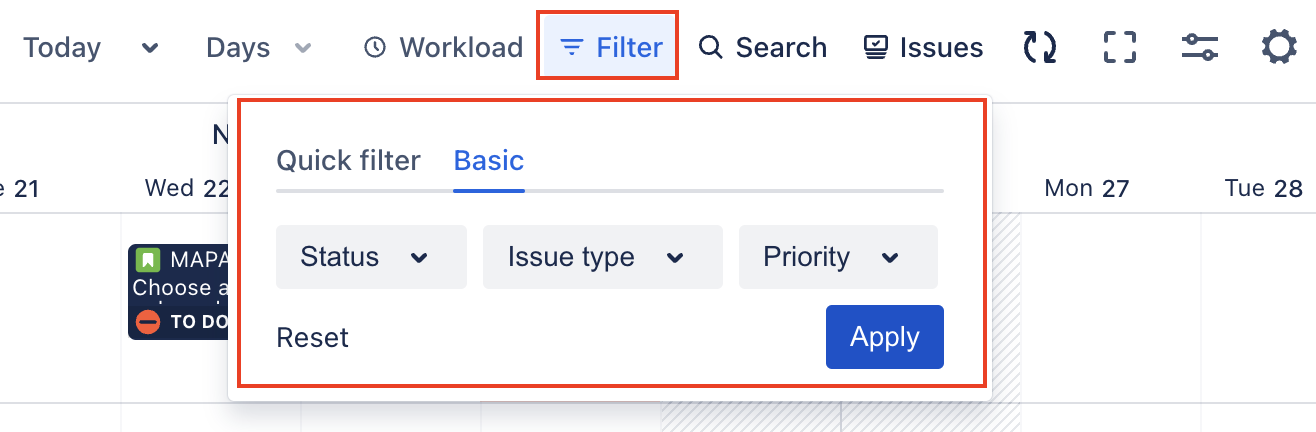Jump to Today on the timeline
This screenshot has height=432, width=1316.
click(62, 48)
